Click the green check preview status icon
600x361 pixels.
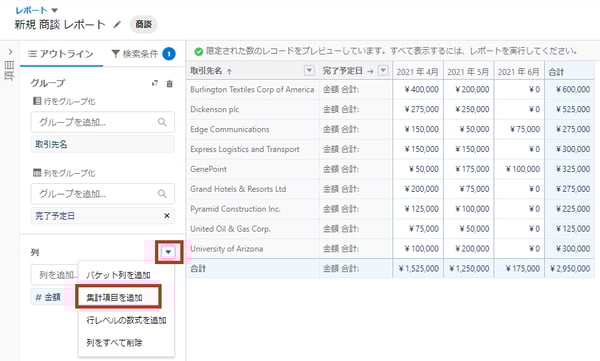click(199, 51)
